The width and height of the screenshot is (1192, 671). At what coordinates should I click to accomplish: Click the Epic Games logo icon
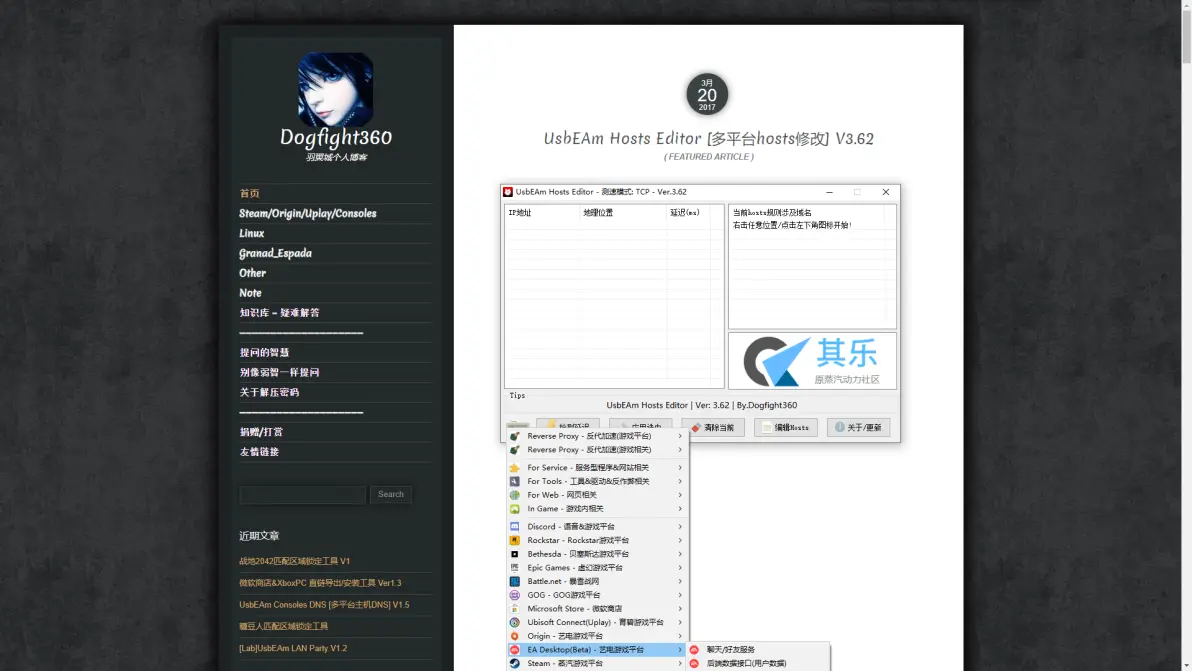click(515, 568)
